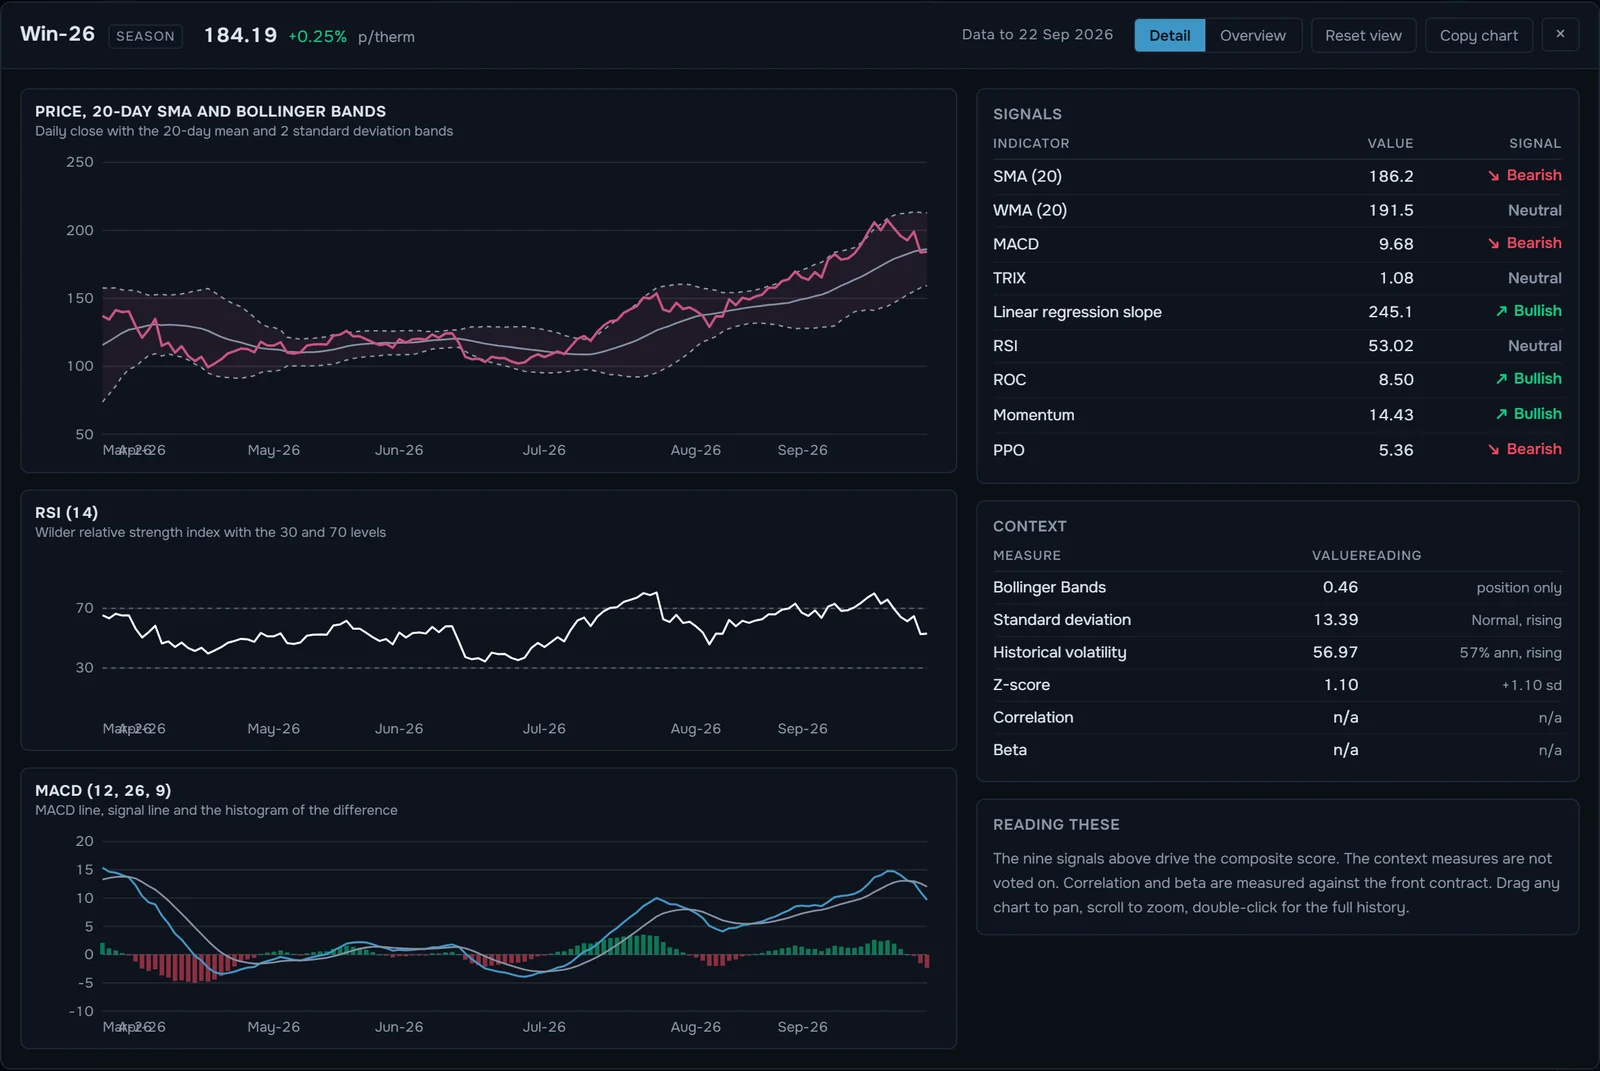Click the WMA (20) value 191.5
This screenshot has height=1071, width=1600.
pyautogui.click(x=1391, y=210)
